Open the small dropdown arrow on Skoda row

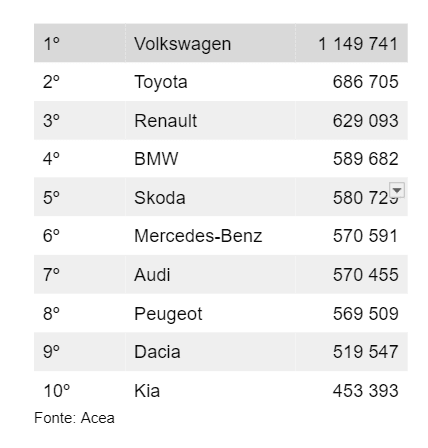tap(397, 190)
